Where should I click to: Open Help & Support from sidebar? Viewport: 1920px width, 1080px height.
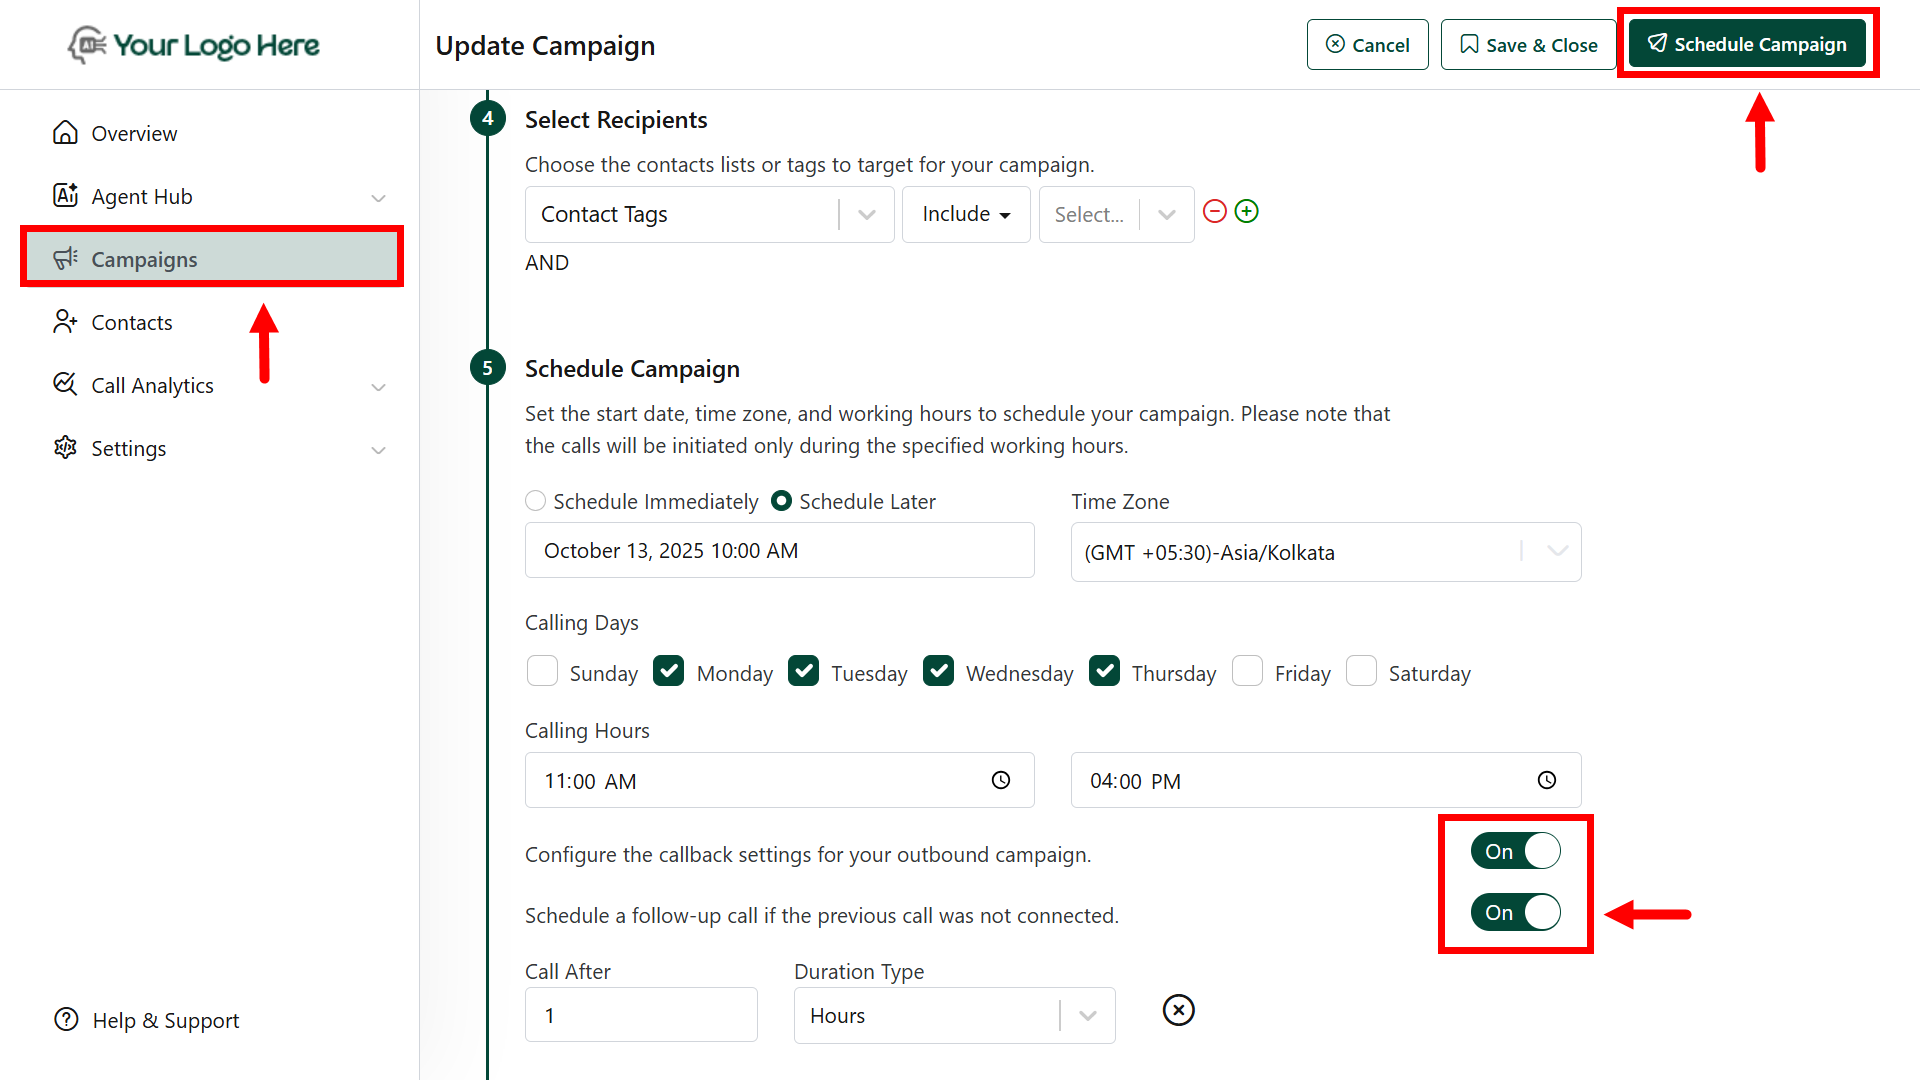click(x=165, y=1021)
